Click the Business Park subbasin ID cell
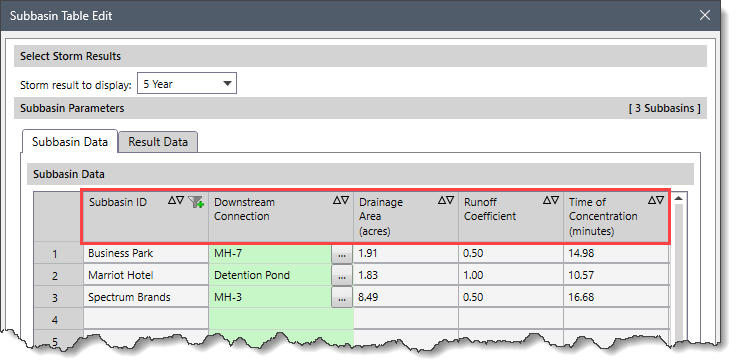The image size is (736, 360). pos(146,253)
